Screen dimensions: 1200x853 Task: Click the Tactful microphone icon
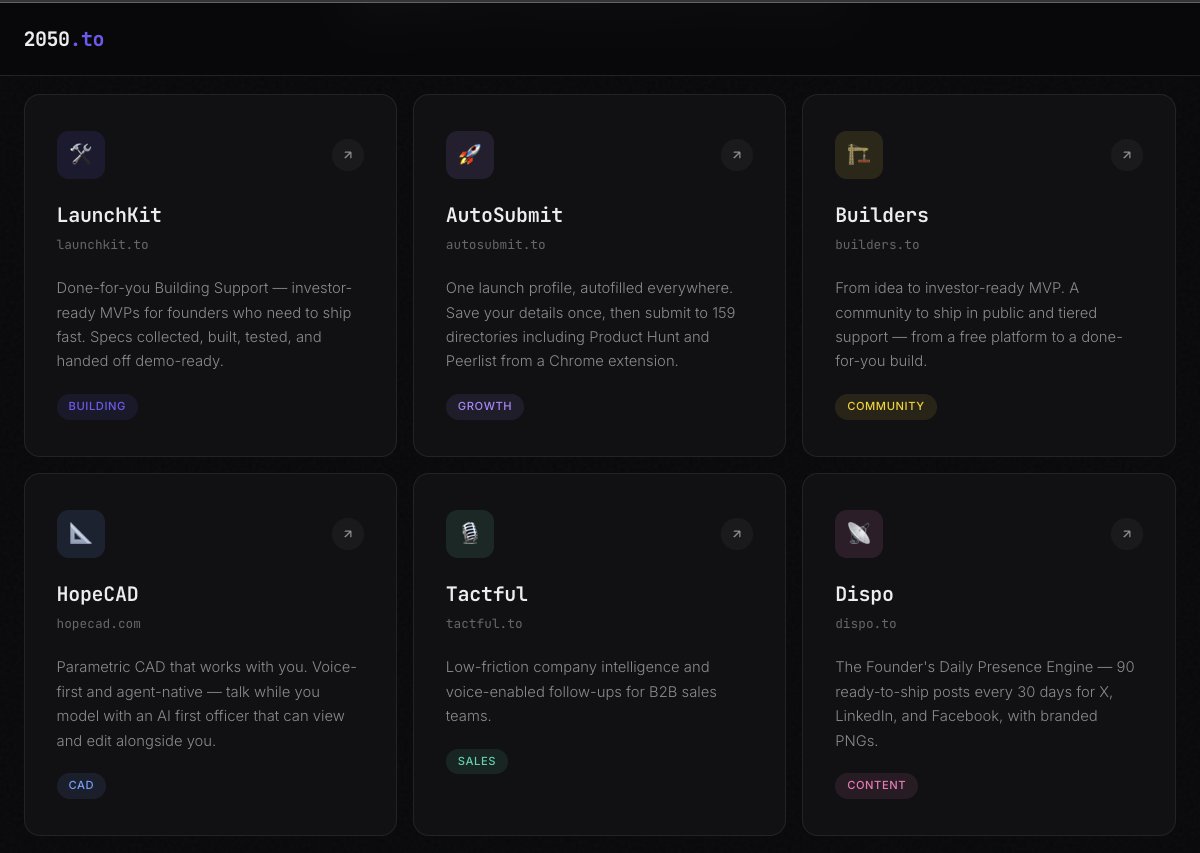point(470,534)
